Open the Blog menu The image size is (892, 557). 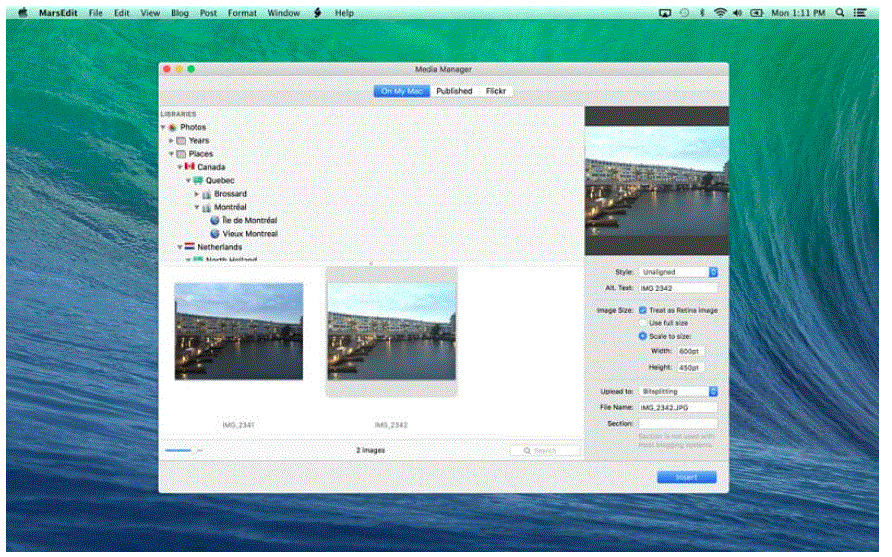(180, 13)
